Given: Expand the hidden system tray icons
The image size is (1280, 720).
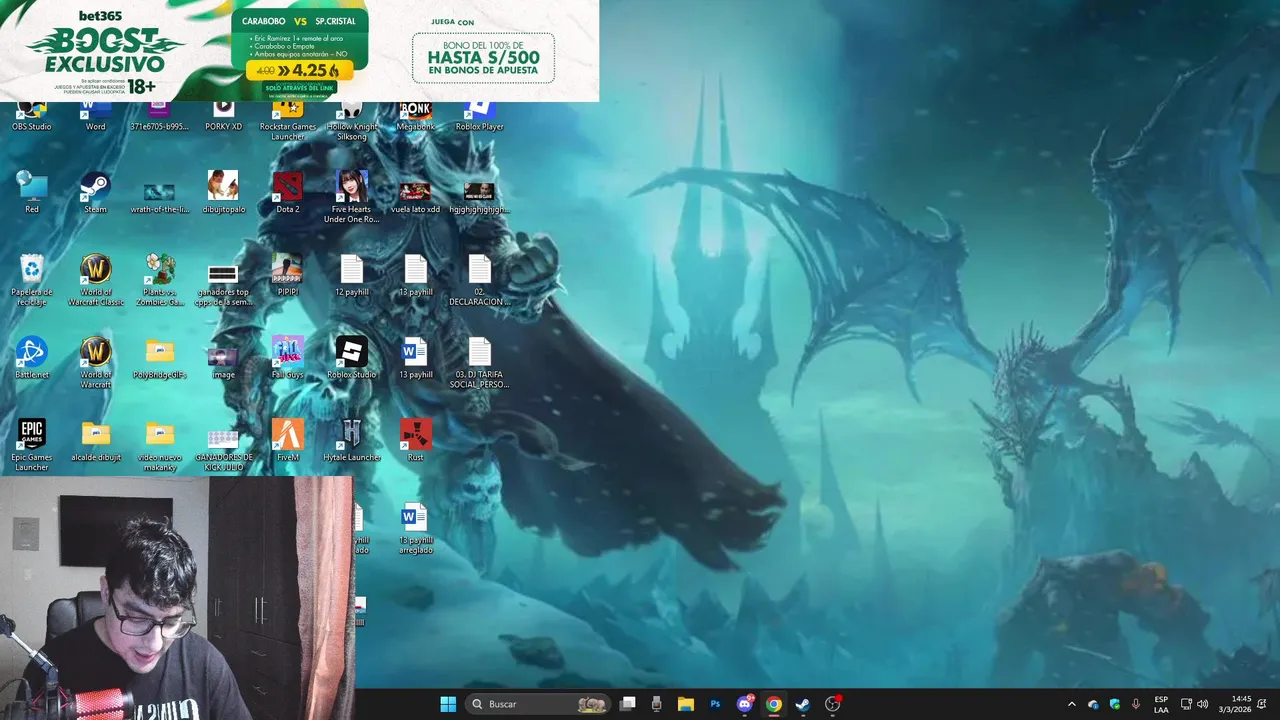Looking at the screenshot, I should tap(1072, 704).
